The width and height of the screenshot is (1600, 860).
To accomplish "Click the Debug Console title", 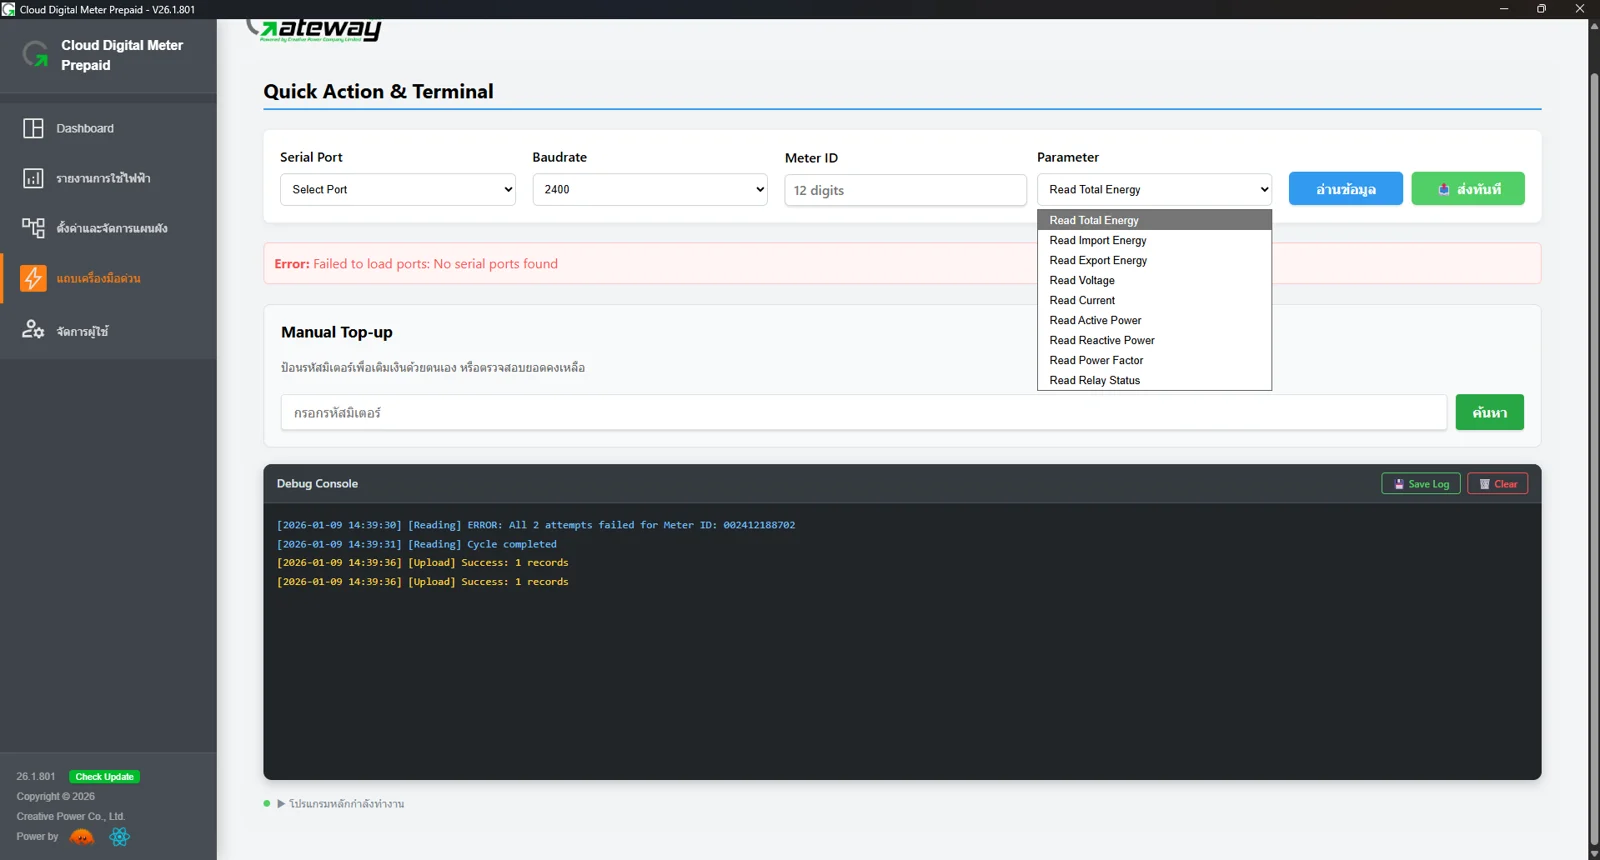I will click(x=317, y=483).
